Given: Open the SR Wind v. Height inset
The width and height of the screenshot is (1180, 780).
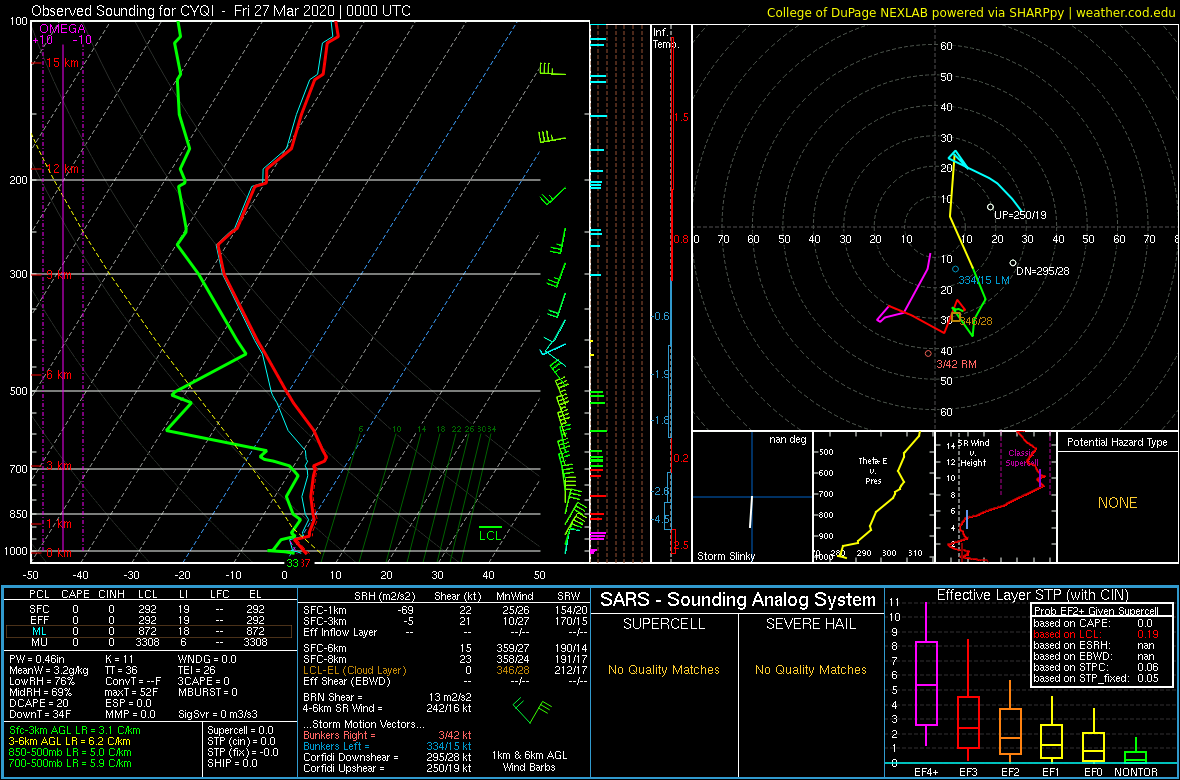Looking at the screenshot, I should [995, 497].
